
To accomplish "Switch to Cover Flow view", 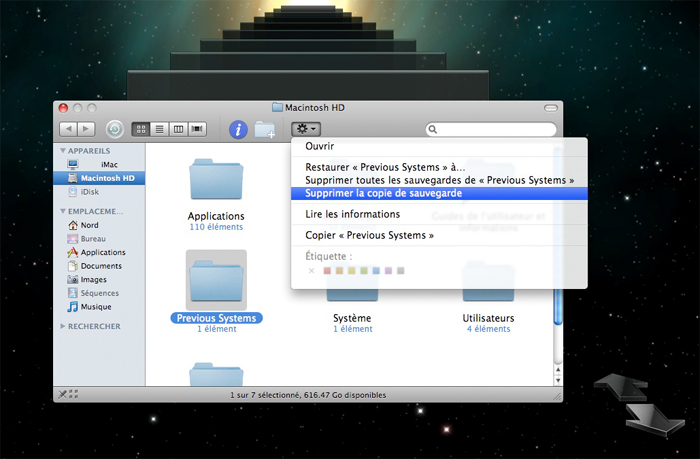I will click(197, 129).
